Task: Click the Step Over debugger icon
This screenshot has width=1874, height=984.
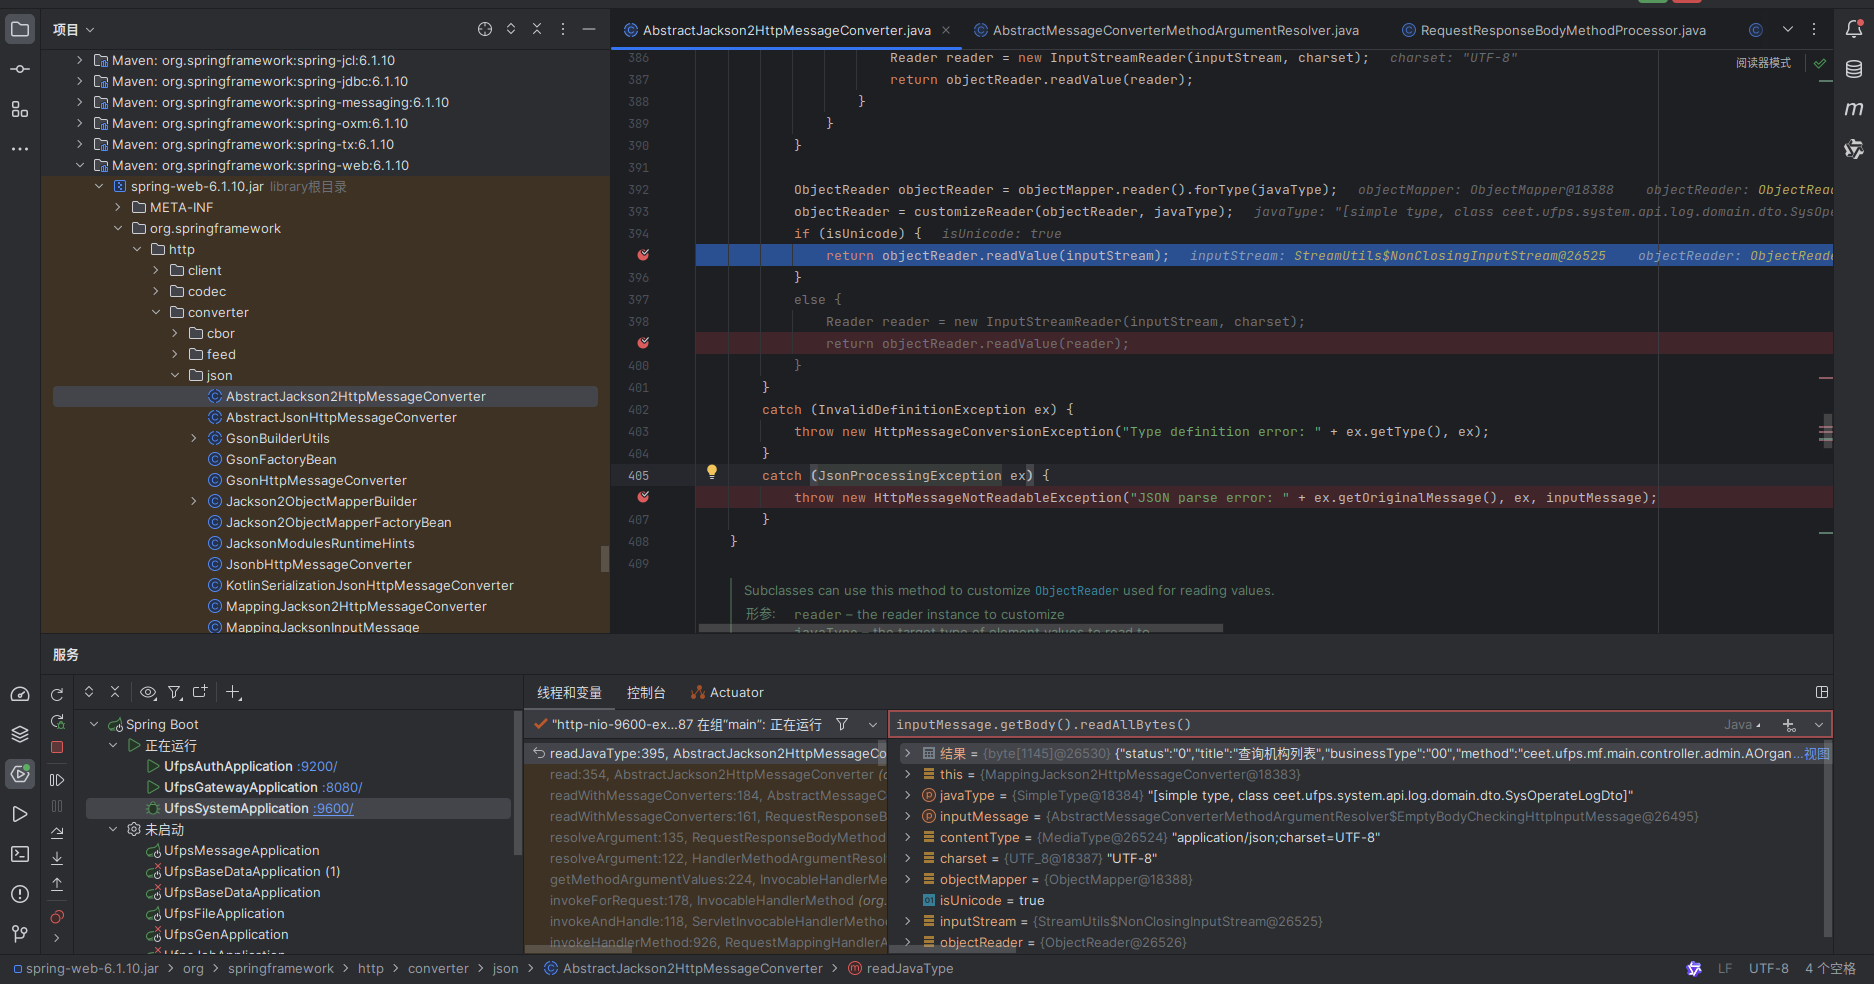Action: (57, 832)
